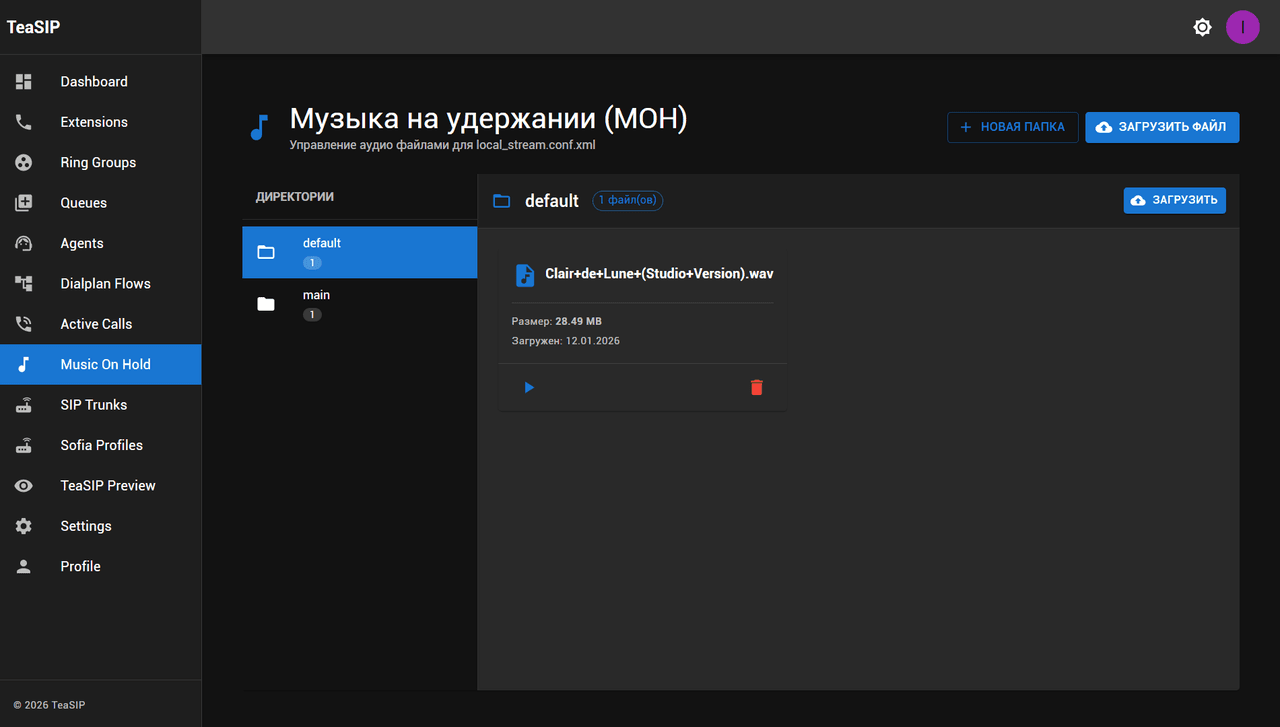The image size is (1280, 727).
Task: Select the default directory row
Action: [x=360, y=252]
